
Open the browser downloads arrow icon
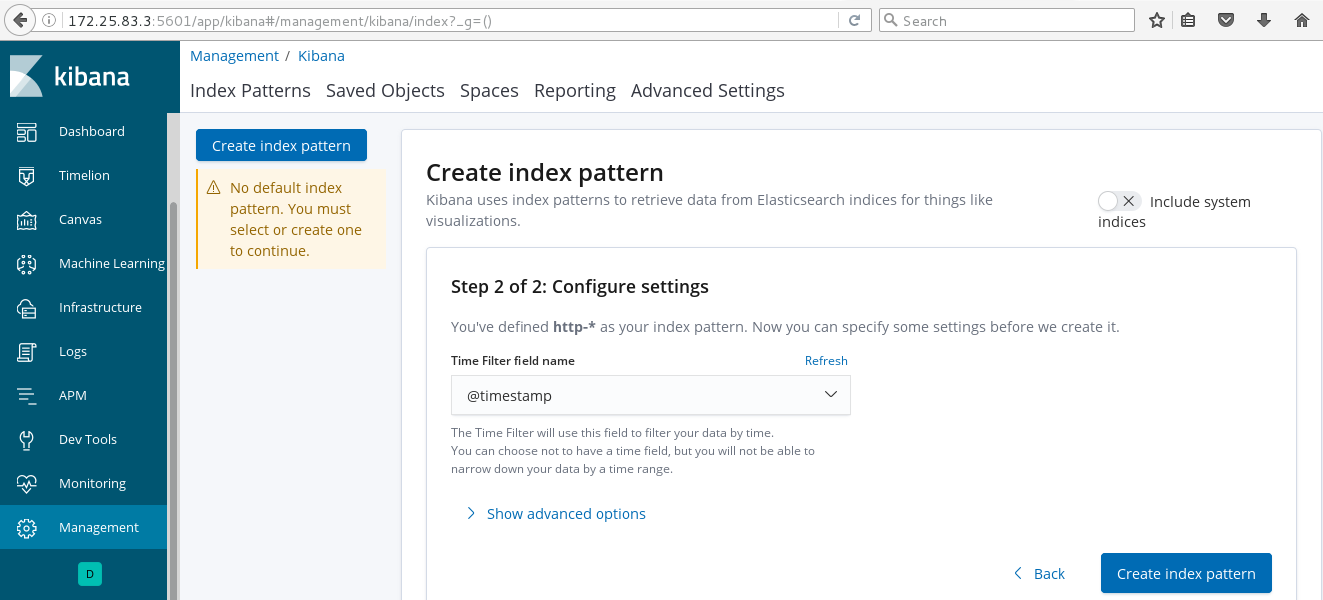tap(1263, 20)
